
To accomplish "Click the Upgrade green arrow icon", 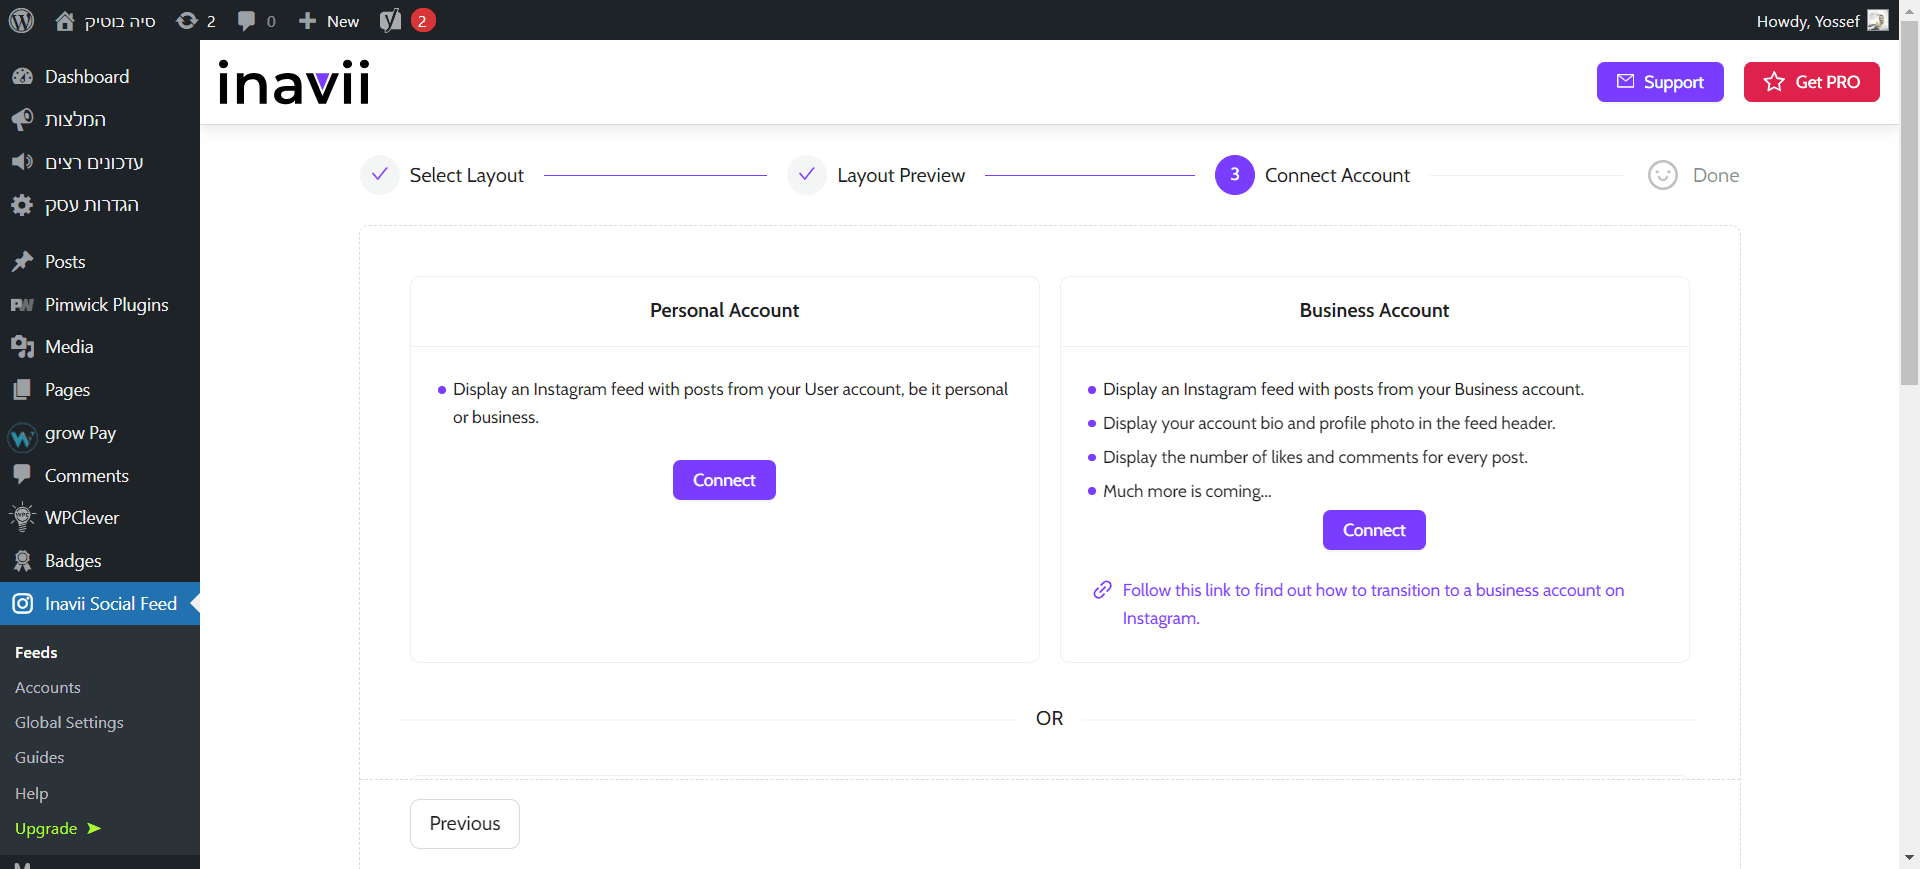I will [94, 828].
